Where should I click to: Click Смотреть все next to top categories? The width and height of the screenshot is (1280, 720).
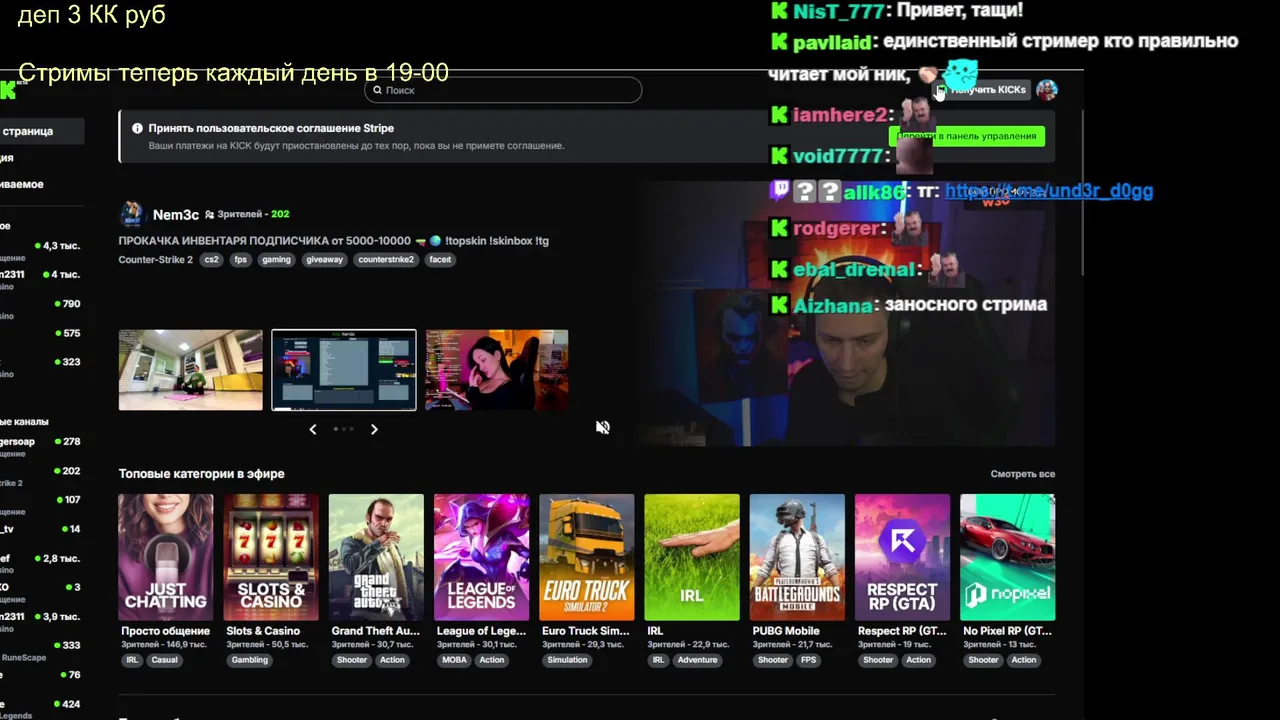(x=1022, y=474)
